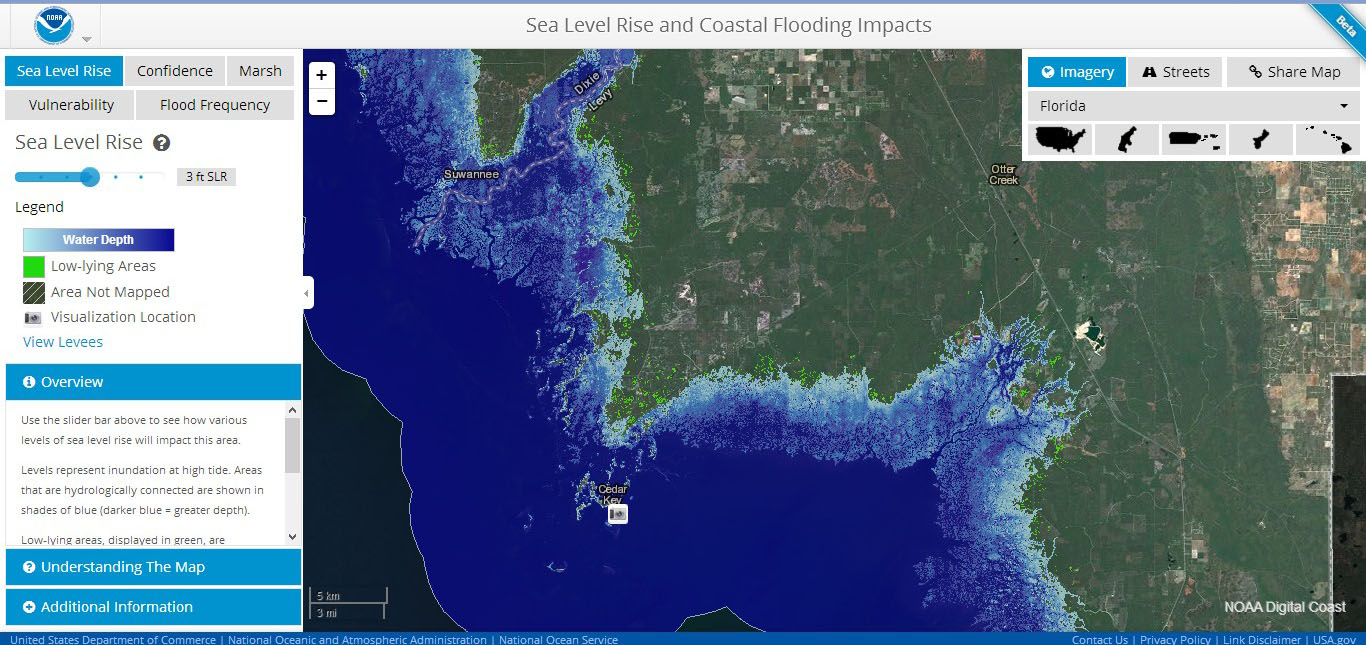This screenshot has height=645, width=1366.
Task: Collapse the left side panel handle
Action: coord(308,293)
